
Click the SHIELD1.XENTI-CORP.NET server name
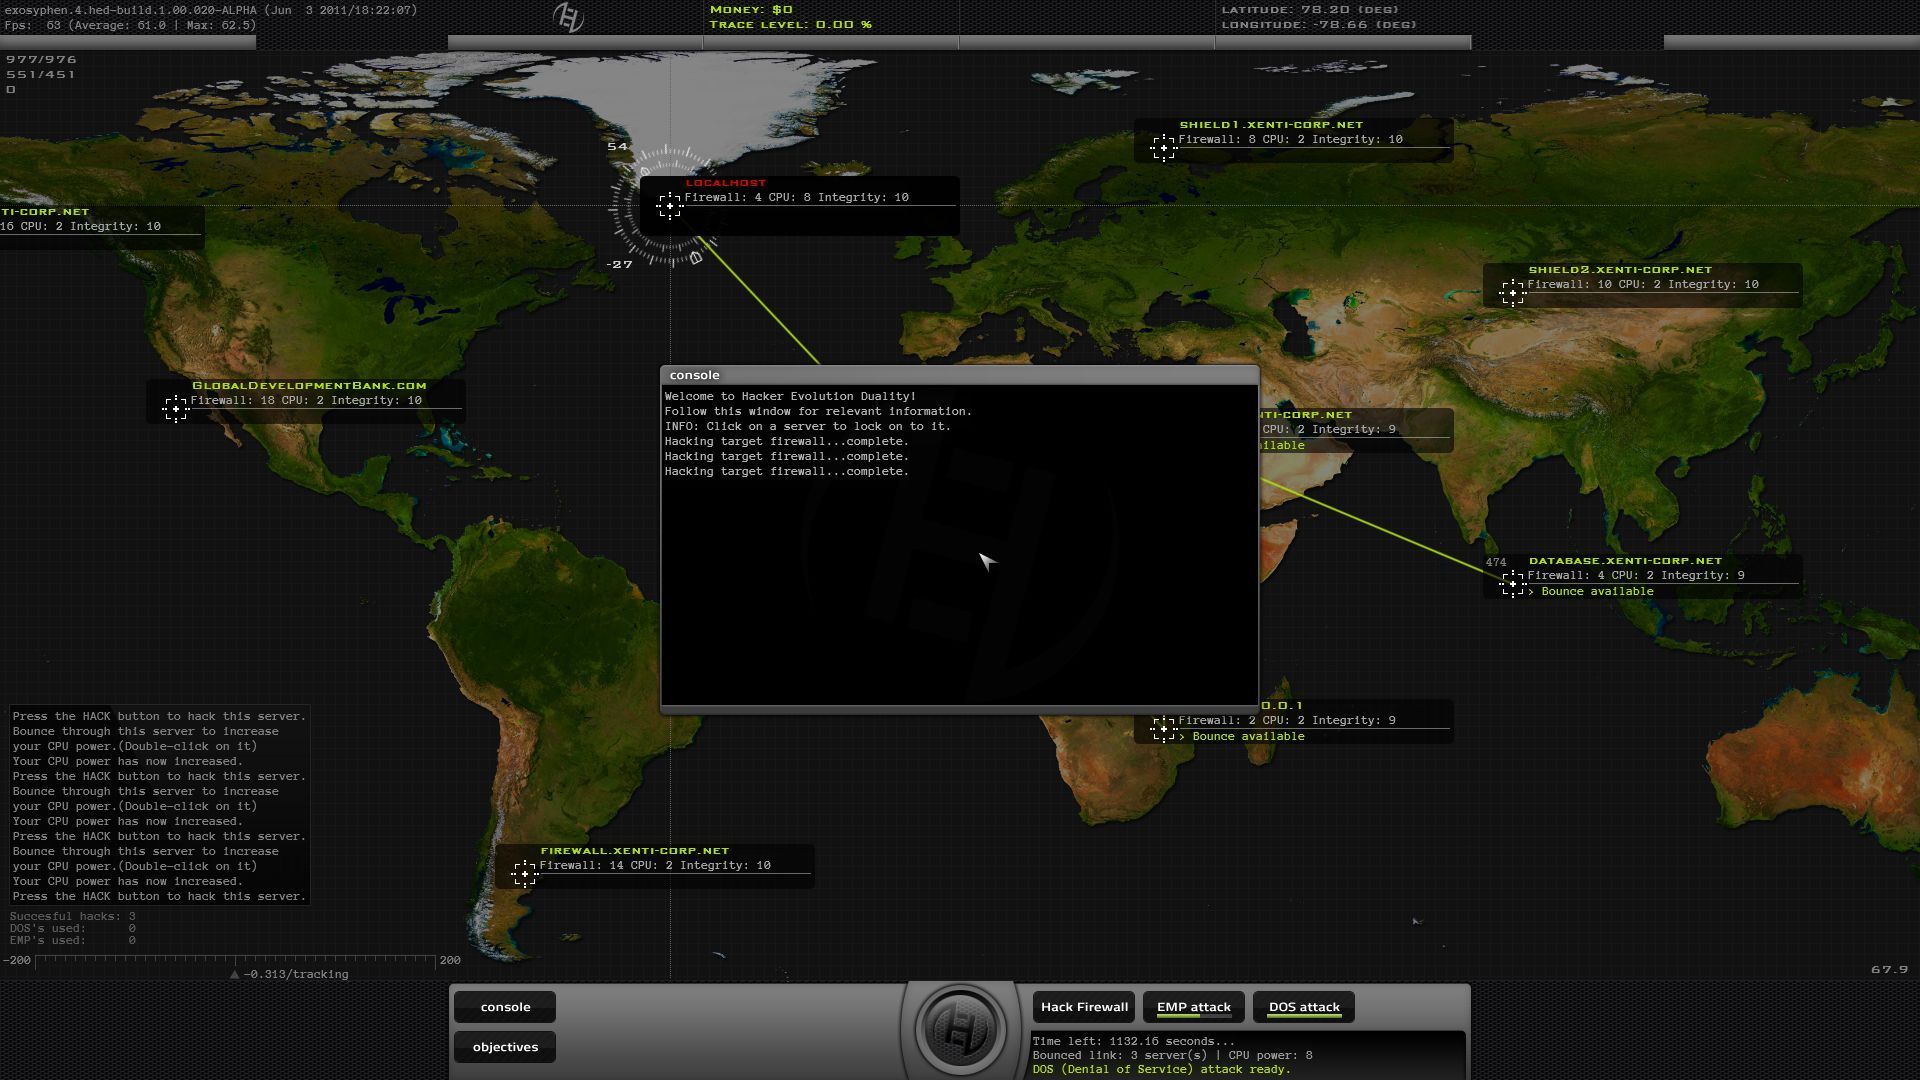(x=1271, y=125)
